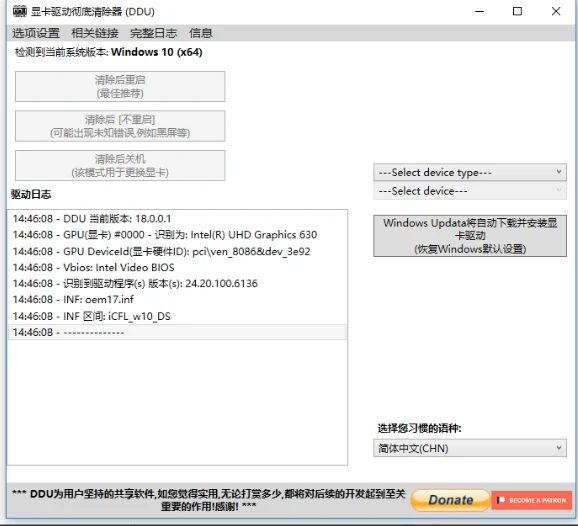578x526 pixels.
Task: Select log row pci\ven_8086&dev_3e92
Action: coord(177,251)
